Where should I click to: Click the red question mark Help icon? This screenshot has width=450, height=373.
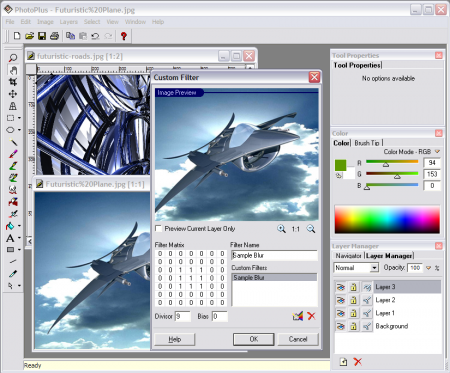pos(124,36)
